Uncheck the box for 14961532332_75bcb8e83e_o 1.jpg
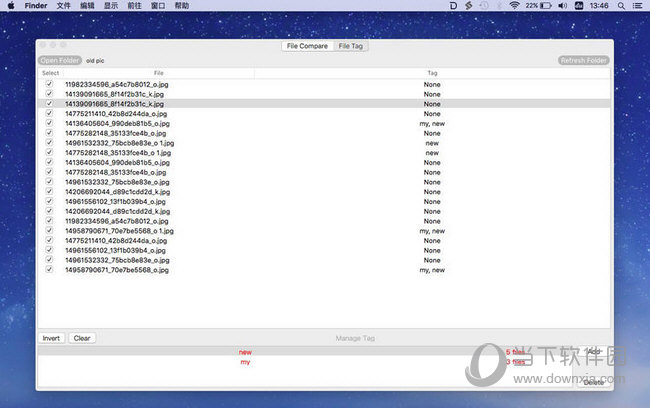The width and height of the screenshot is (650, 408). (x=49, y=142)
